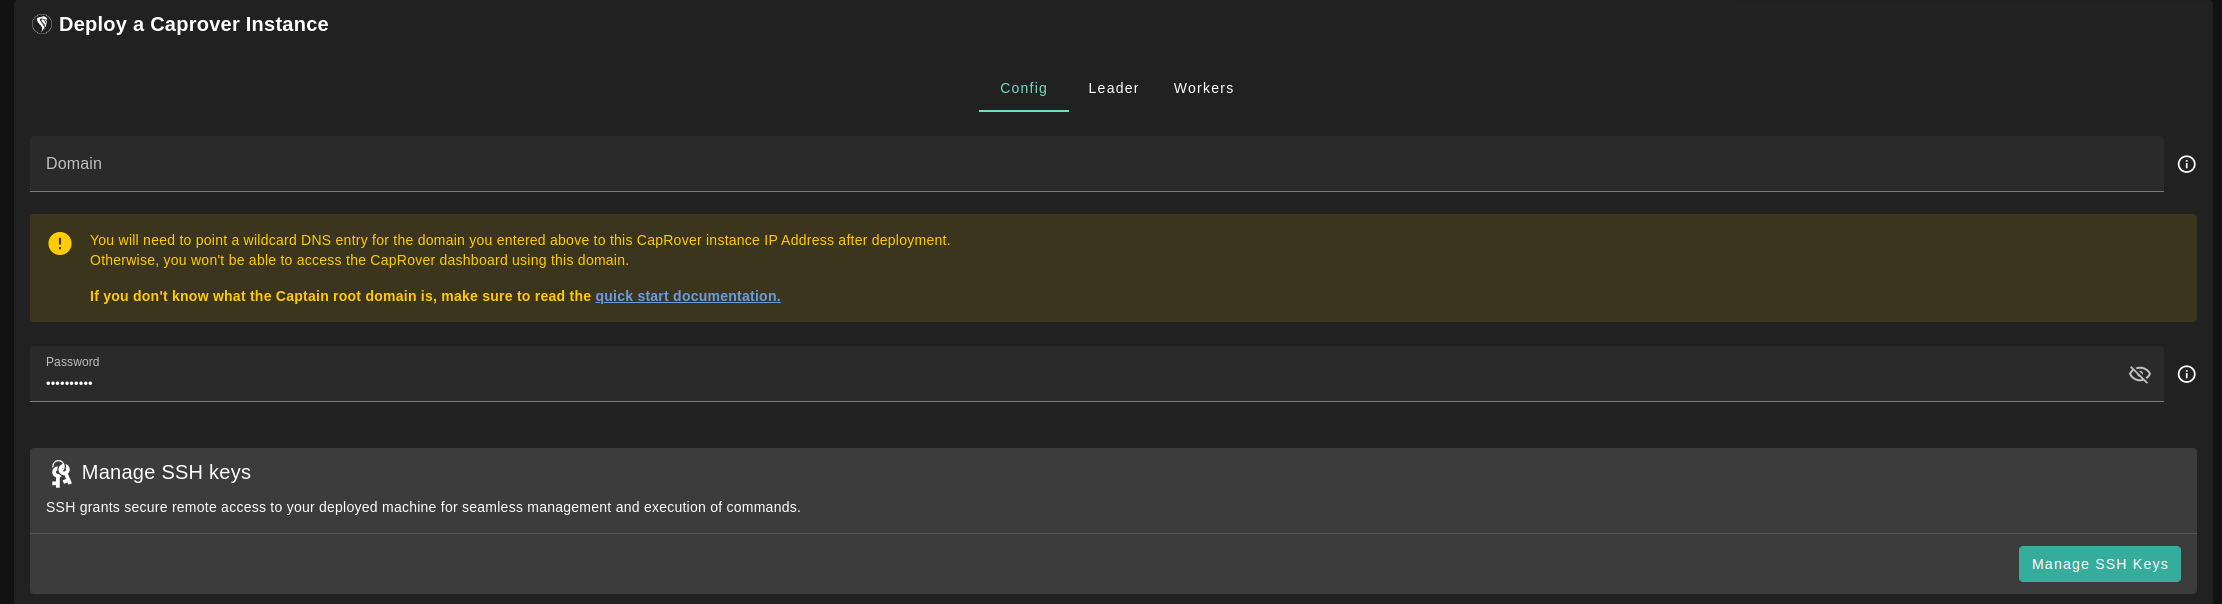Click the Caprover logo icon in header
The height and width of the screenshot is (604, 2222).
(x=42, y=25)
